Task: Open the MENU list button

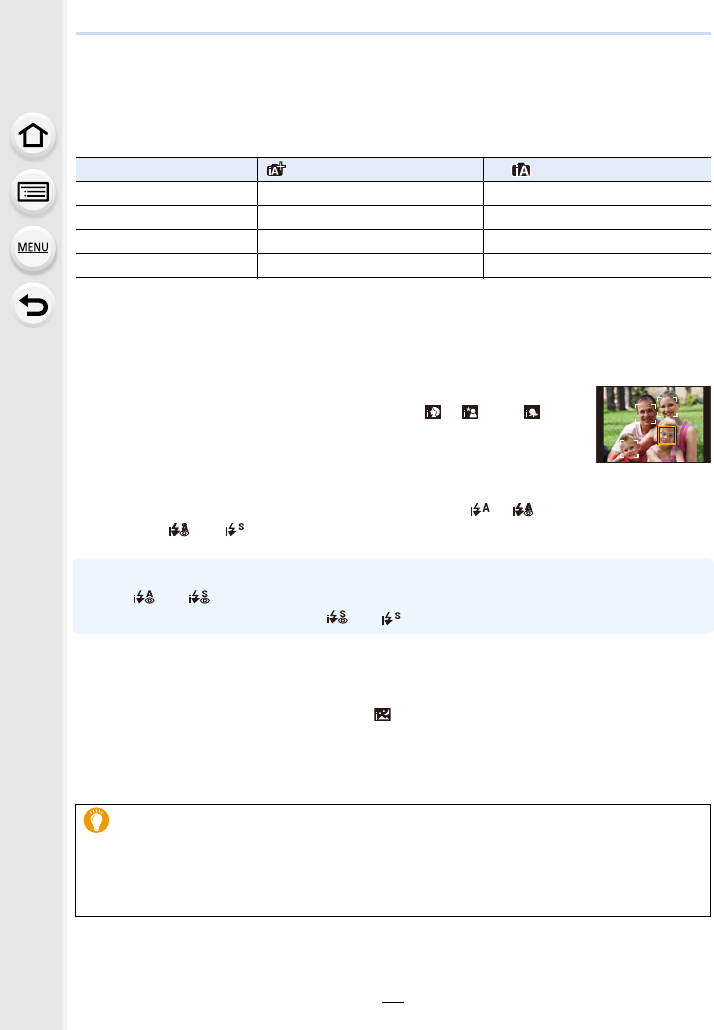Action: coord(33,248)
